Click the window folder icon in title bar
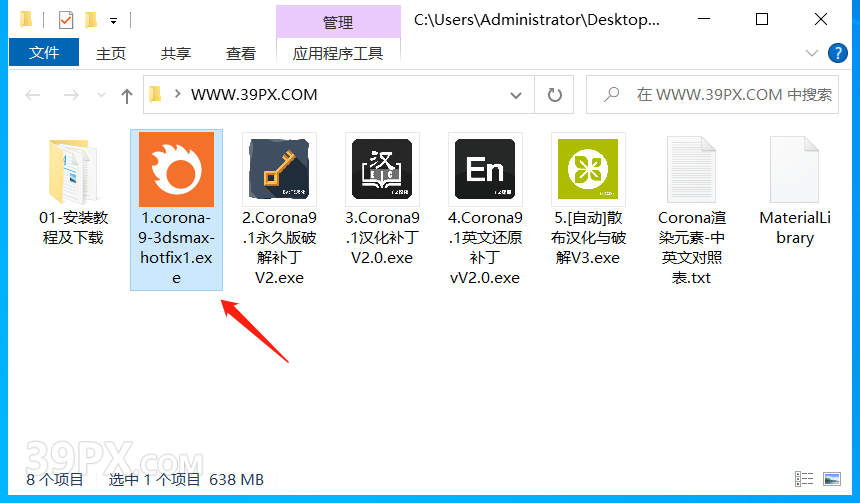 pos(26,20)
